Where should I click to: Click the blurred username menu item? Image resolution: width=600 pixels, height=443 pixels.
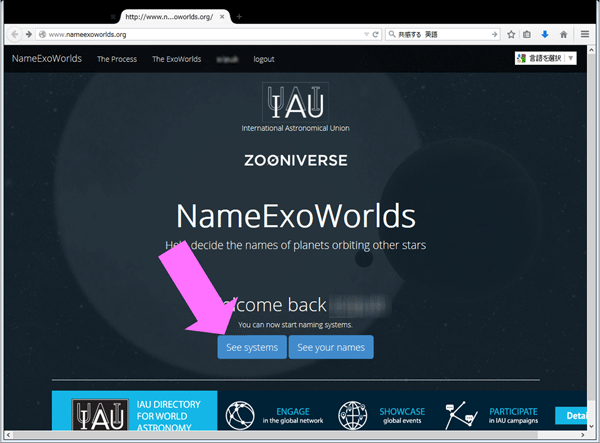click(227, 59)
